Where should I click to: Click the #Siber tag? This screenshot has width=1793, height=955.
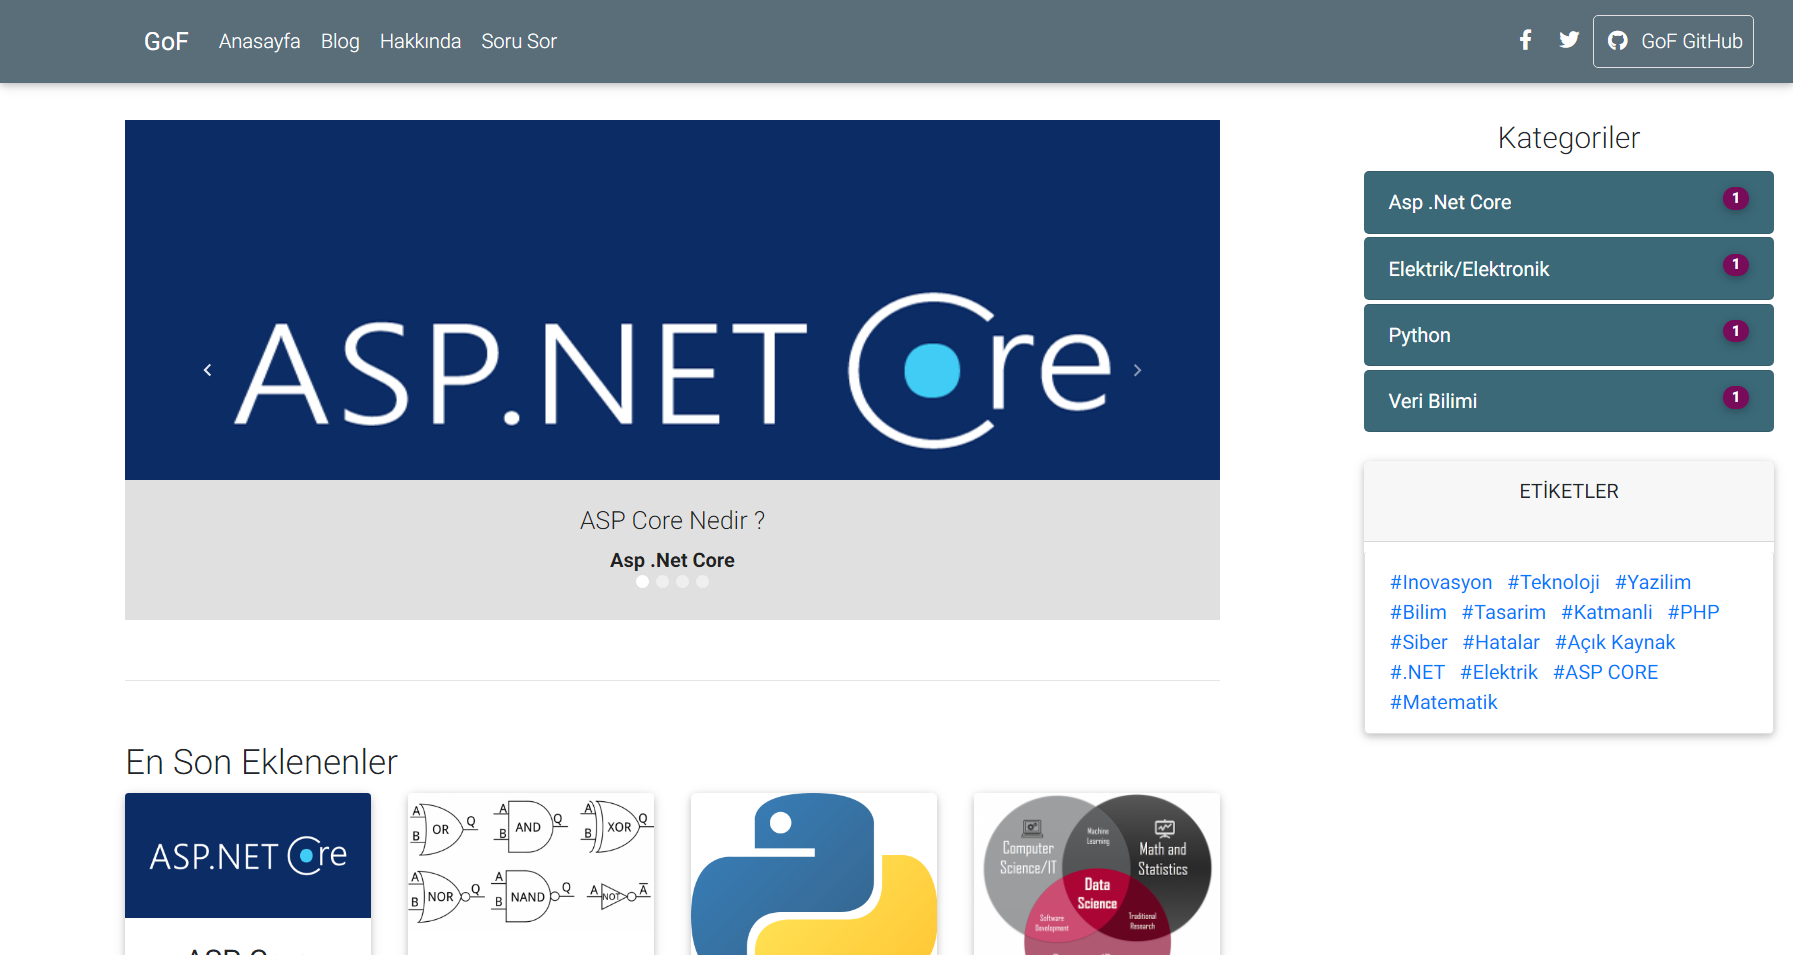click(1419, 642)
